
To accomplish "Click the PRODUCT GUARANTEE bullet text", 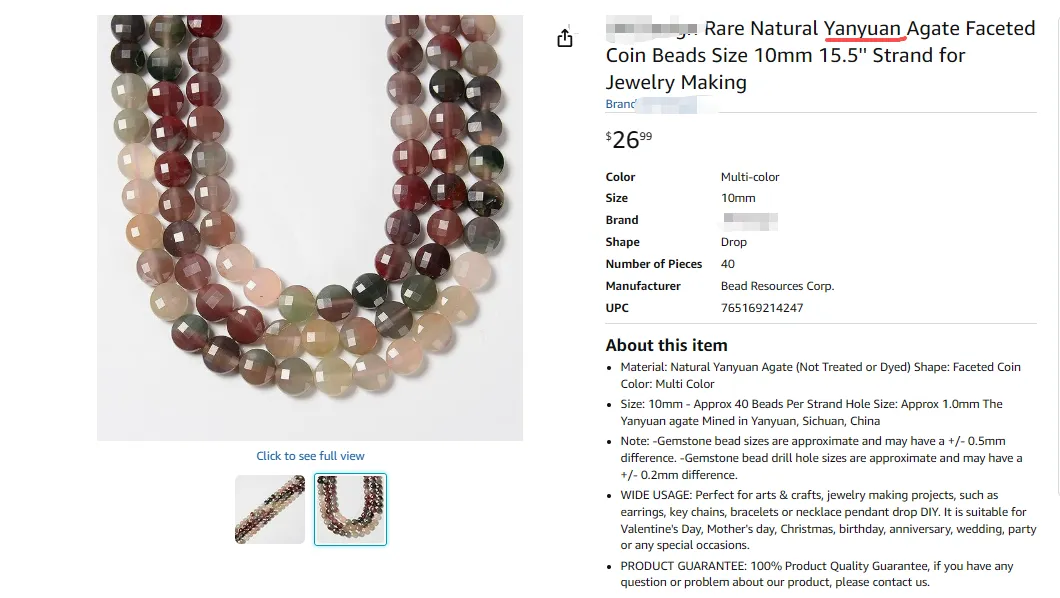I will click(x=817, y=574).
